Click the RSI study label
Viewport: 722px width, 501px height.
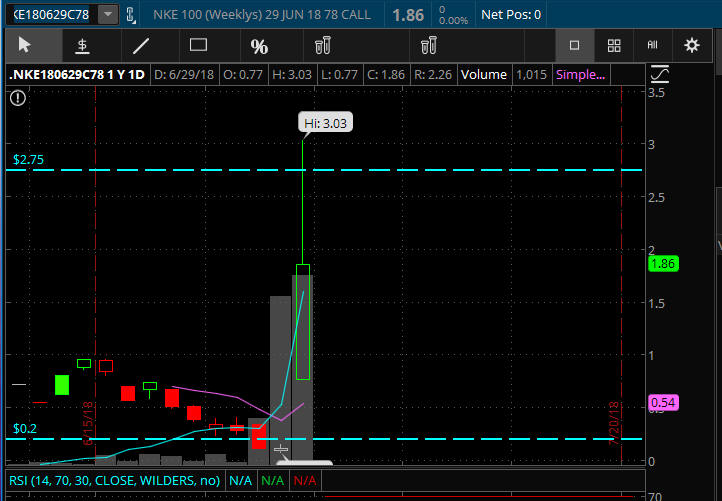[112, 481]
